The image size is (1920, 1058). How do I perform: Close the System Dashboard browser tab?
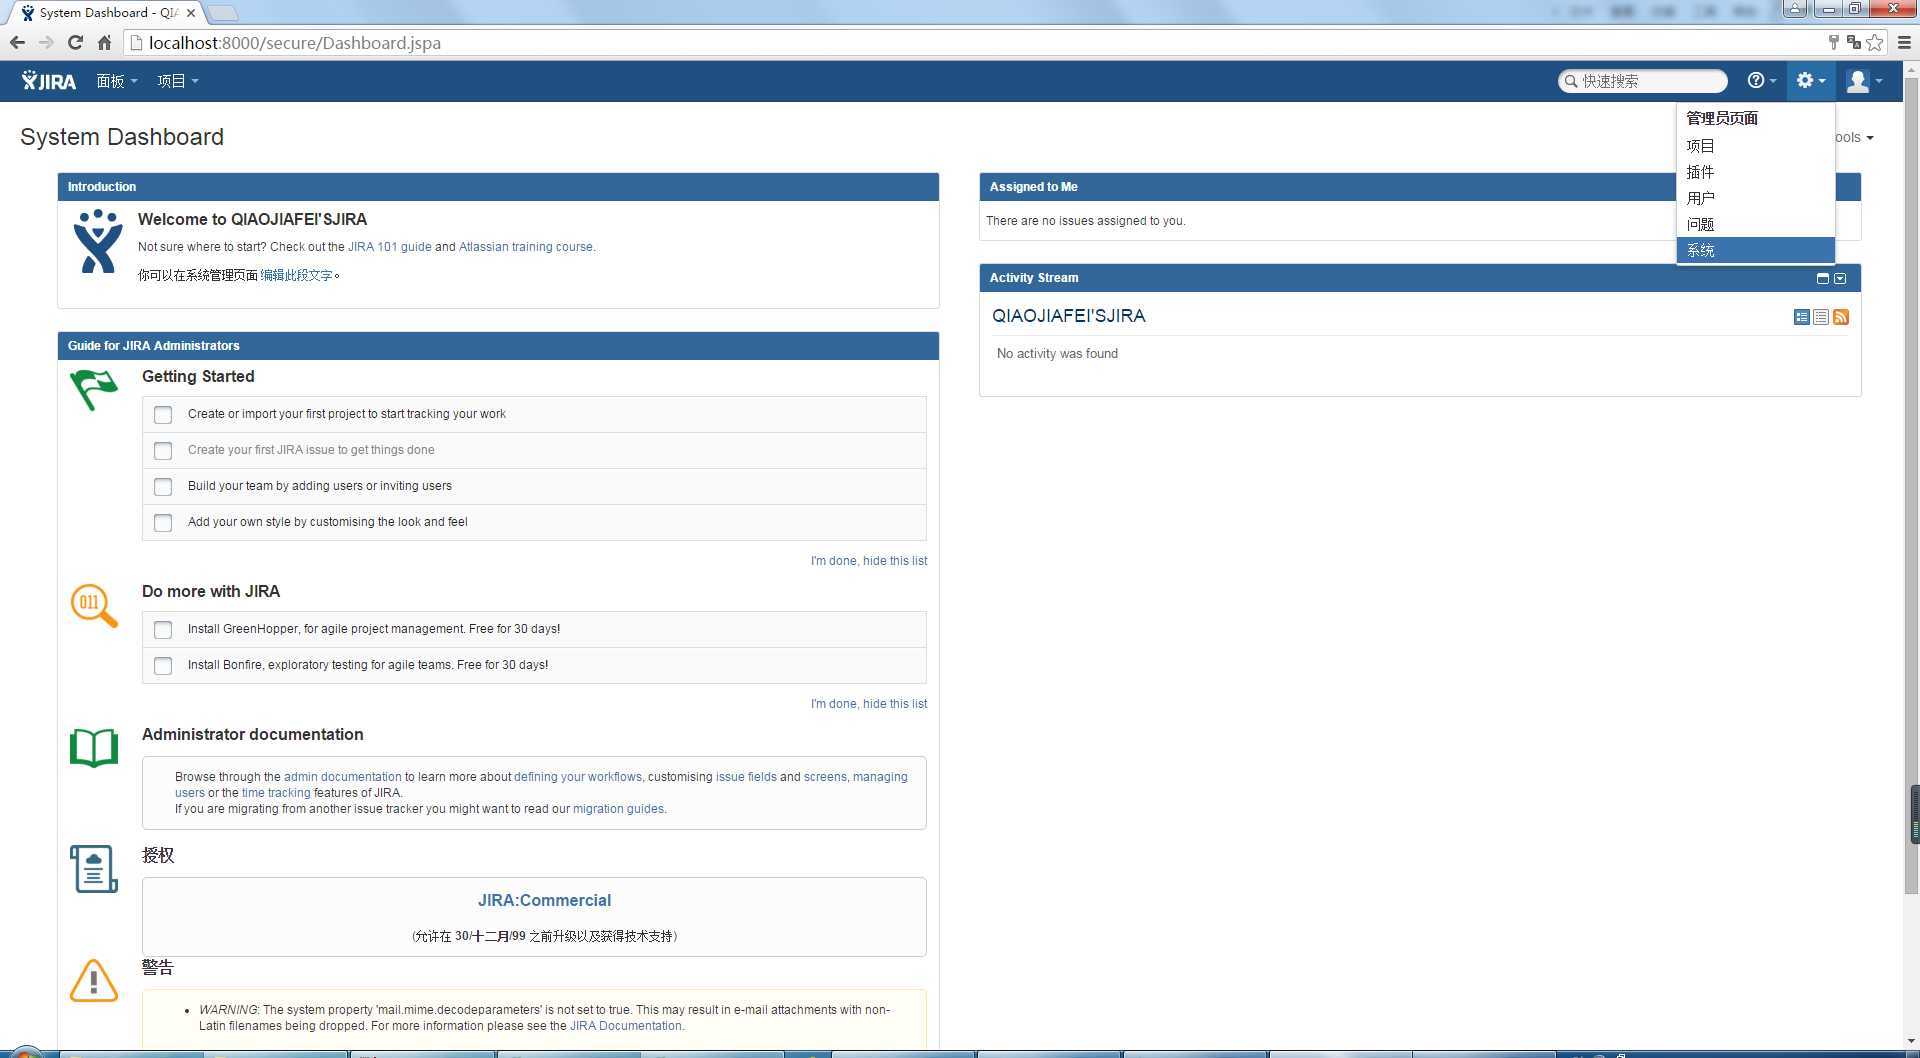click(x=190, y=13)
